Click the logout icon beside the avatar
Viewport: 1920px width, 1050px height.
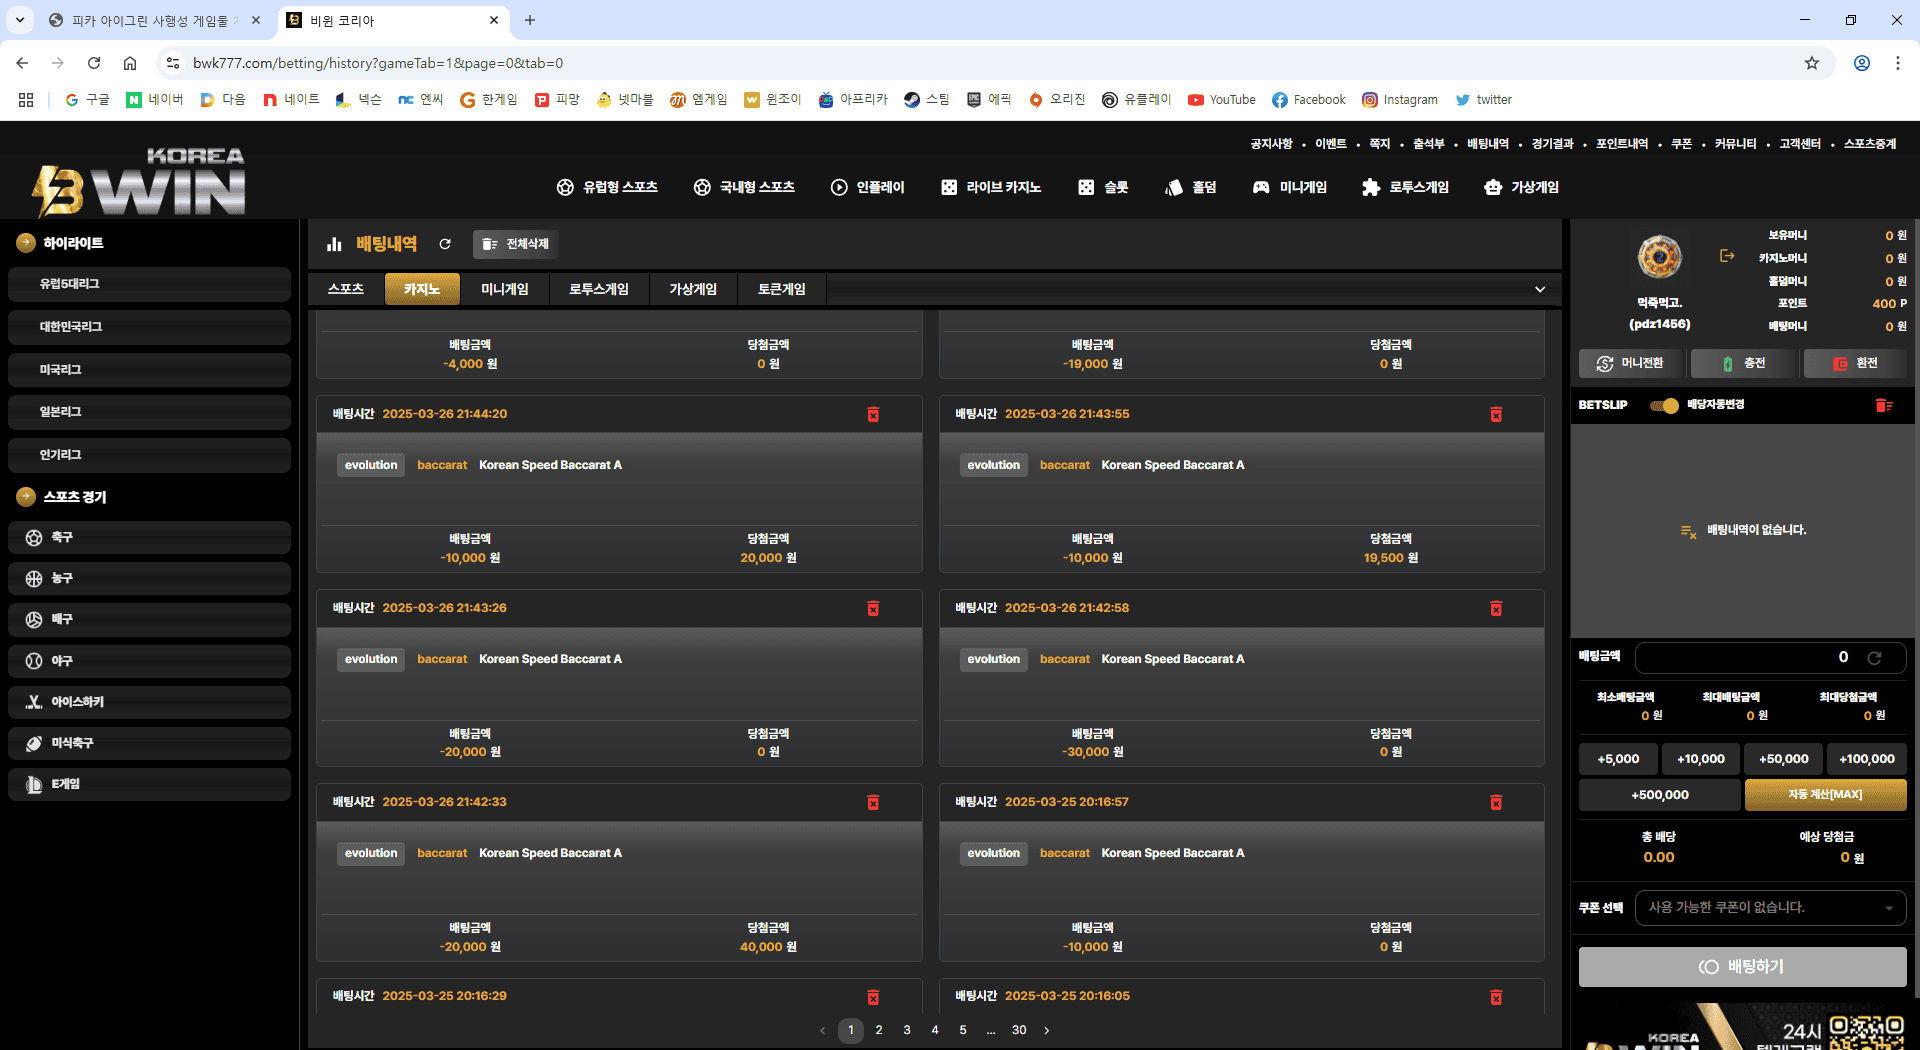click(x=1727, y=256)
